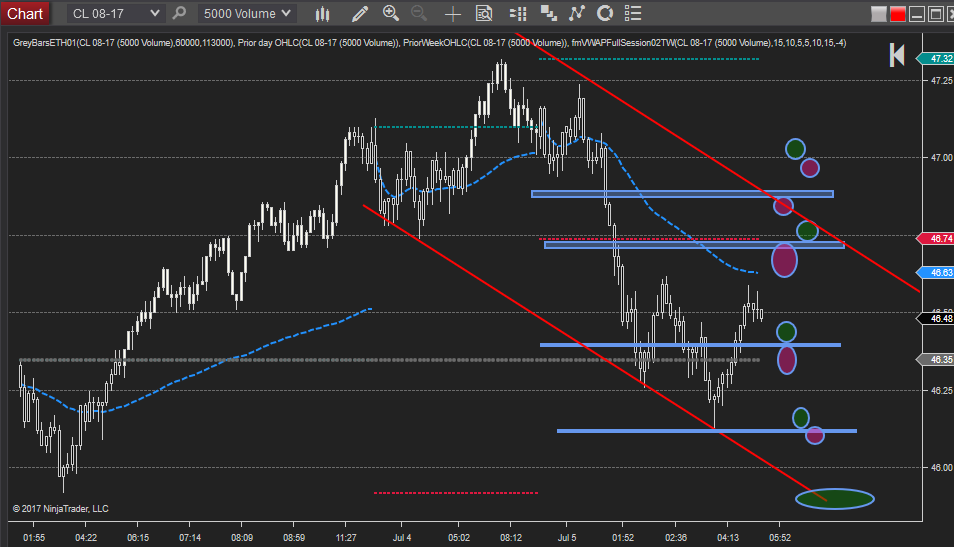Open the data box icon
This screenshot has width=954, height=547.
pos(484,13)
